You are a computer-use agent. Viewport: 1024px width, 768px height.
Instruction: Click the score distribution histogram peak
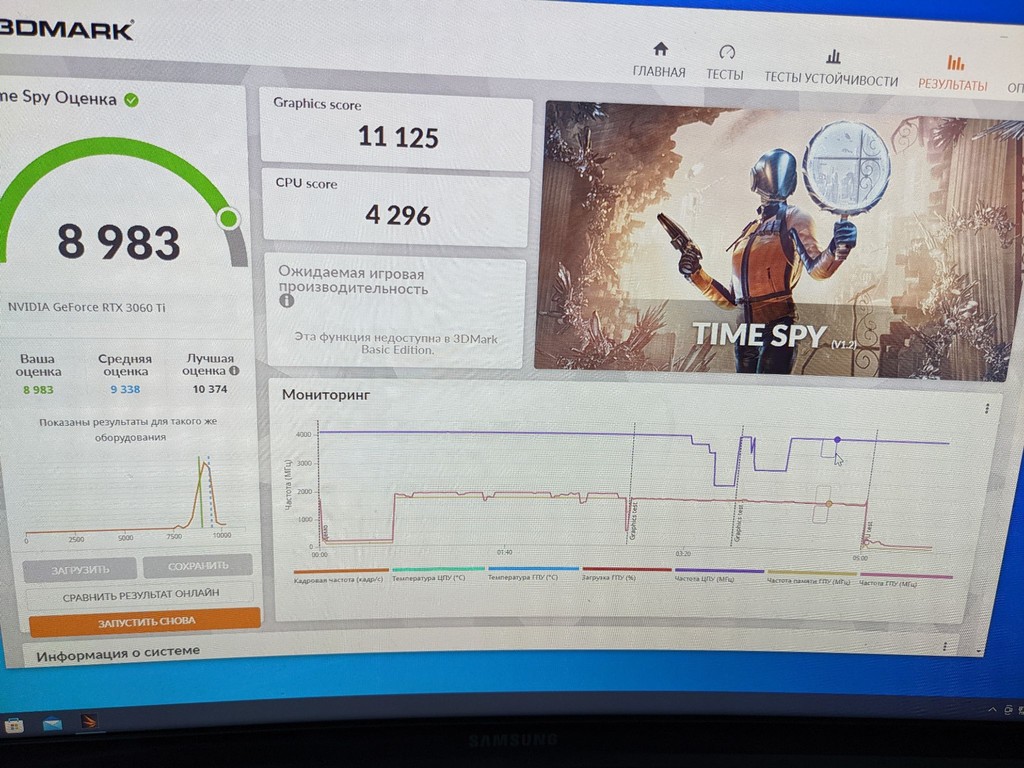click(x=204, y=465)
